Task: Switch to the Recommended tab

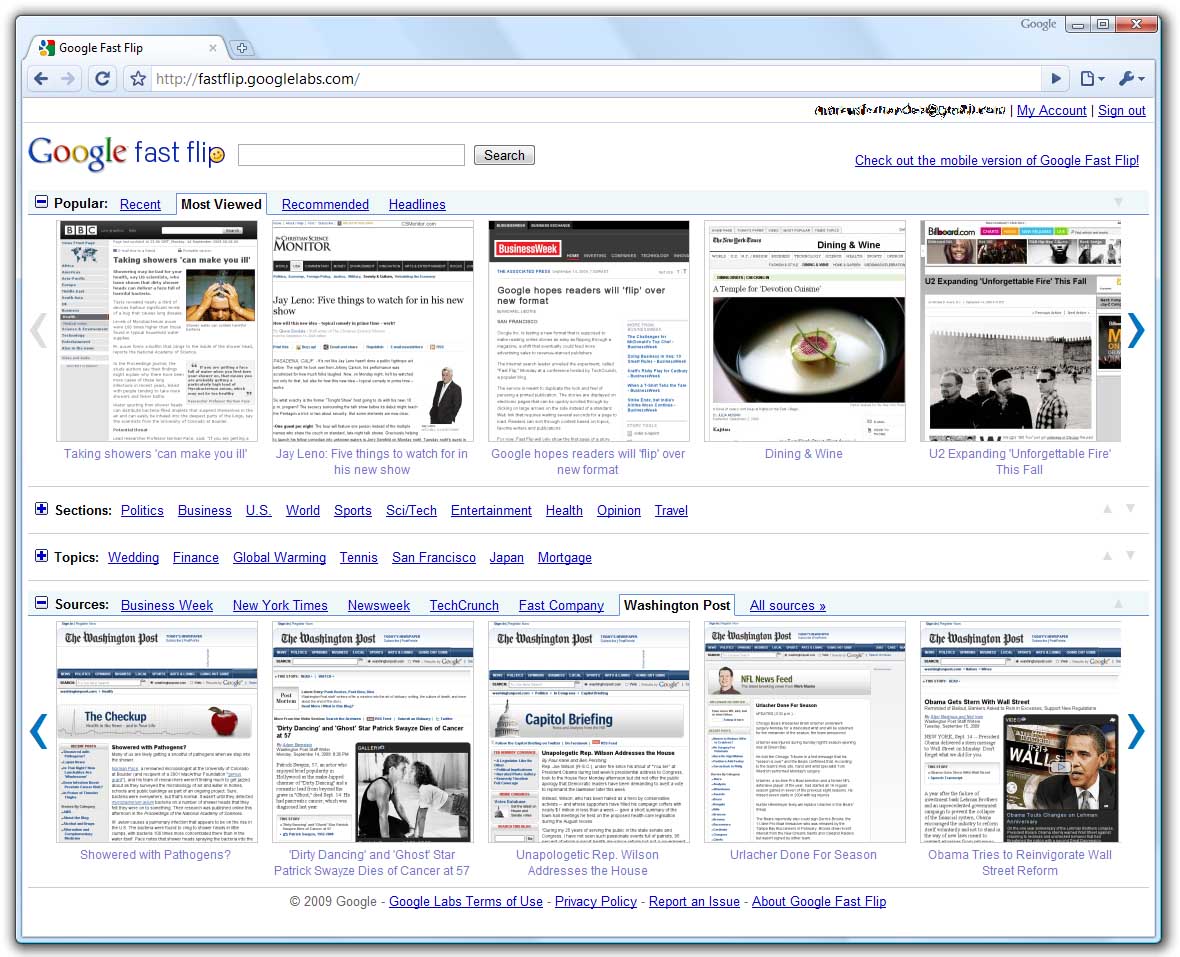Action: [x=325, y=205]
